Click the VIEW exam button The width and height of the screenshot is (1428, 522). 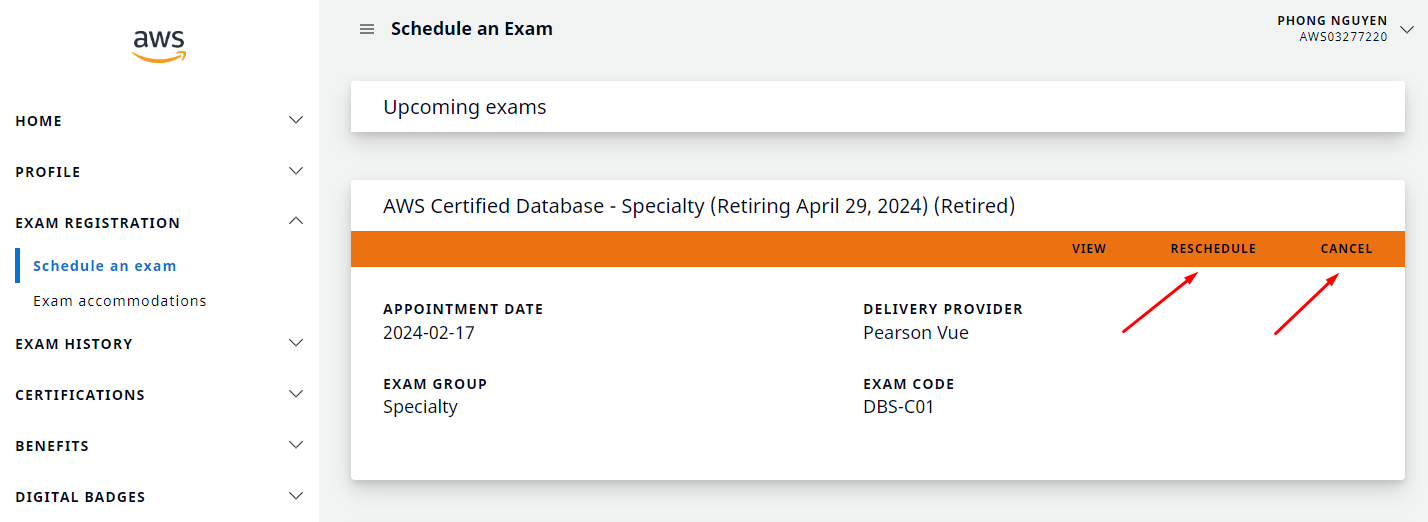point(1089,249)
